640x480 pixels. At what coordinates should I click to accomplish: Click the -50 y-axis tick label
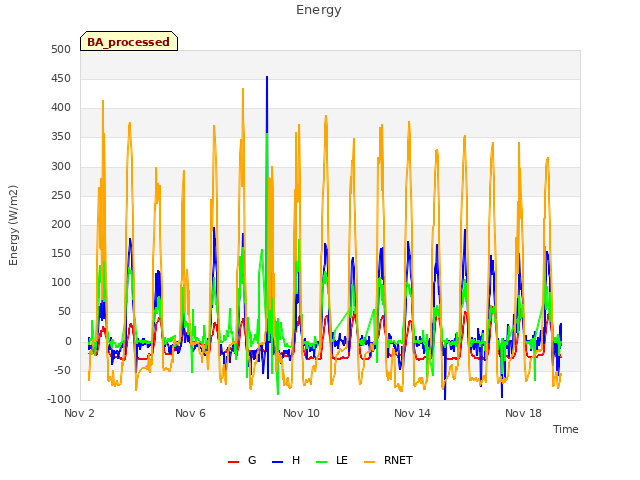[x=62, y=371]
